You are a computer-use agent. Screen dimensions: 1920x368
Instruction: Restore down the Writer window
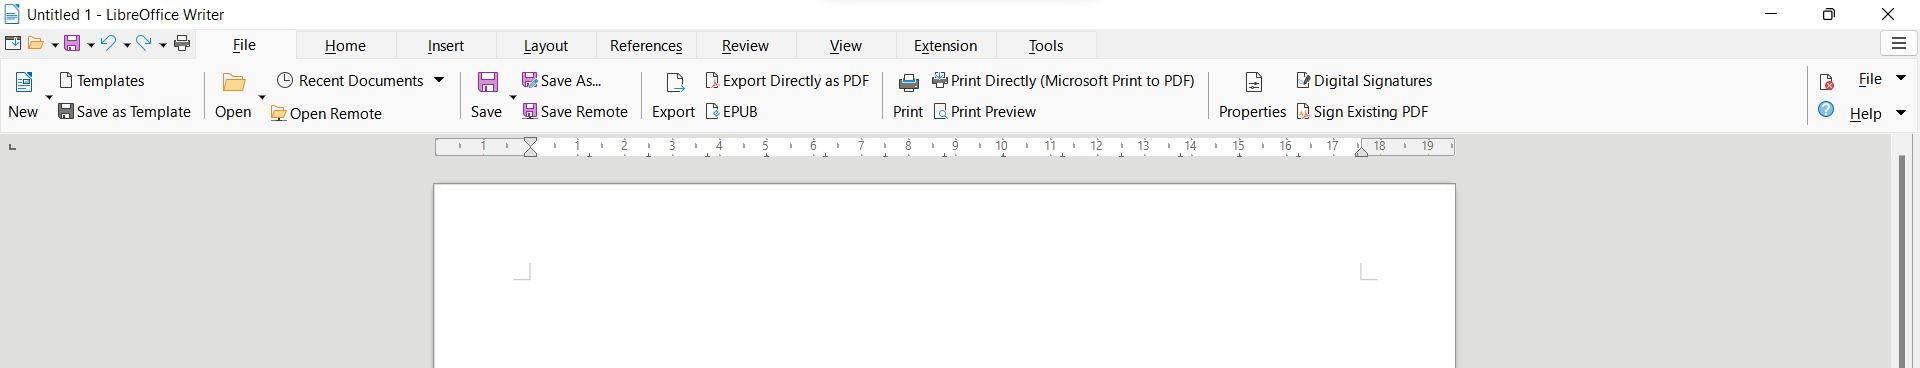(x=1829, y=14)
